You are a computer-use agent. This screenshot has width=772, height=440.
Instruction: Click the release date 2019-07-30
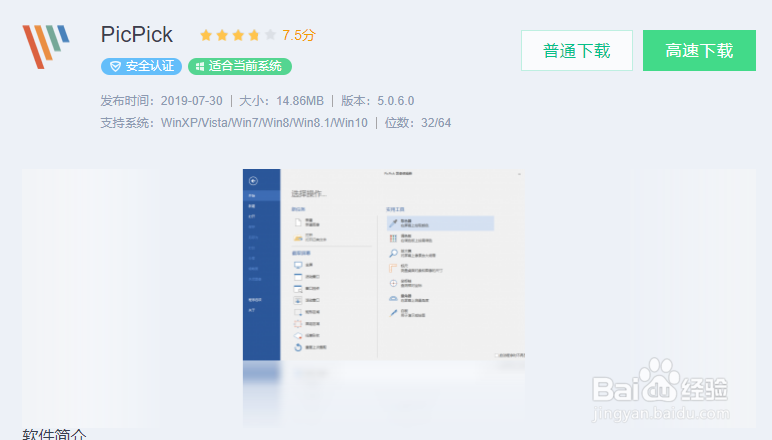point(192,101)
